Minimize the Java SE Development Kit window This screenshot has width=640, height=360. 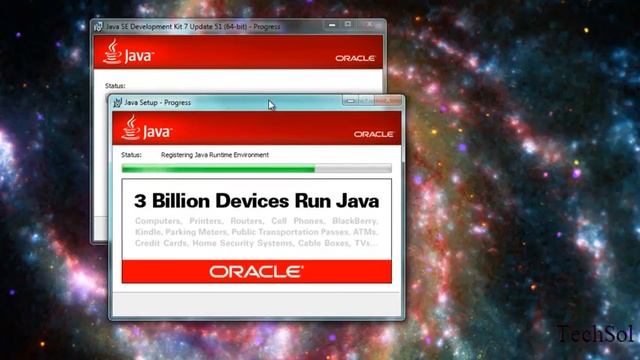332,25
